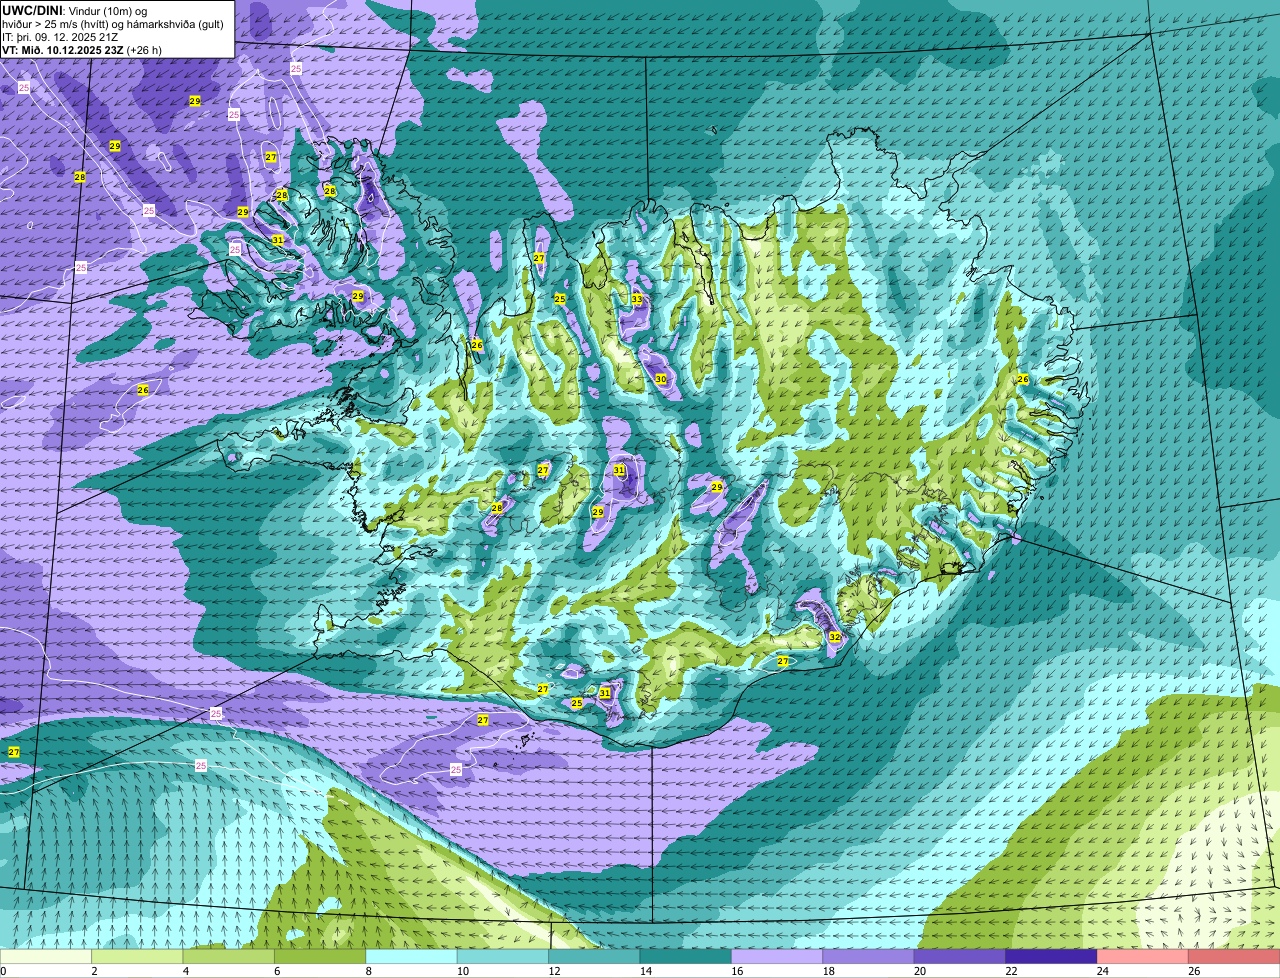Click the 0–2 m/s pale yellow legend swatch

pyautogui.click(x=46, y=957)
